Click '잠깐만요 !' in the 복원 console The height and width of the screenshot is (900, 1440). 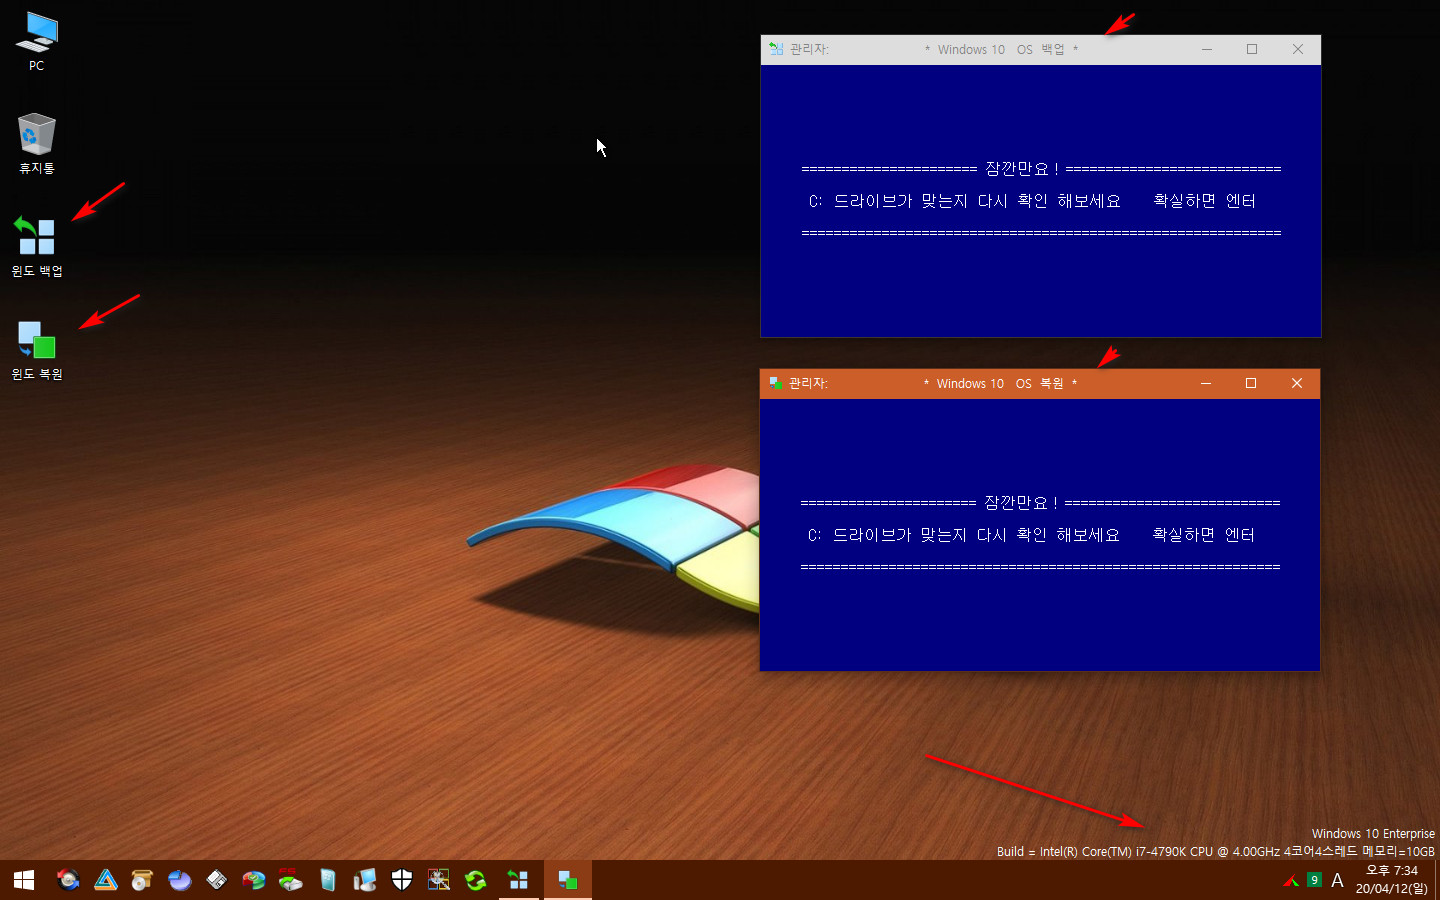pyautogui.click(x=1021, y=503)
